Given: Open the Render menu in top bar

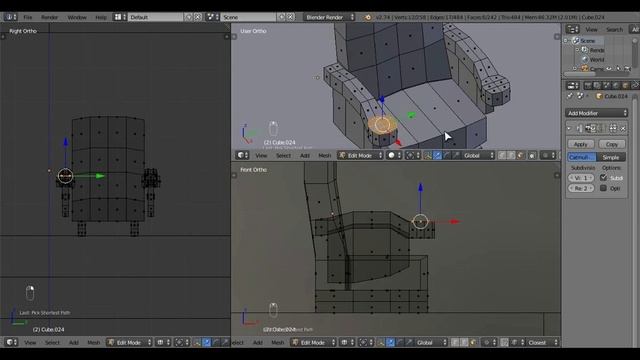Looking at the screenshot, I should (49, 17).
